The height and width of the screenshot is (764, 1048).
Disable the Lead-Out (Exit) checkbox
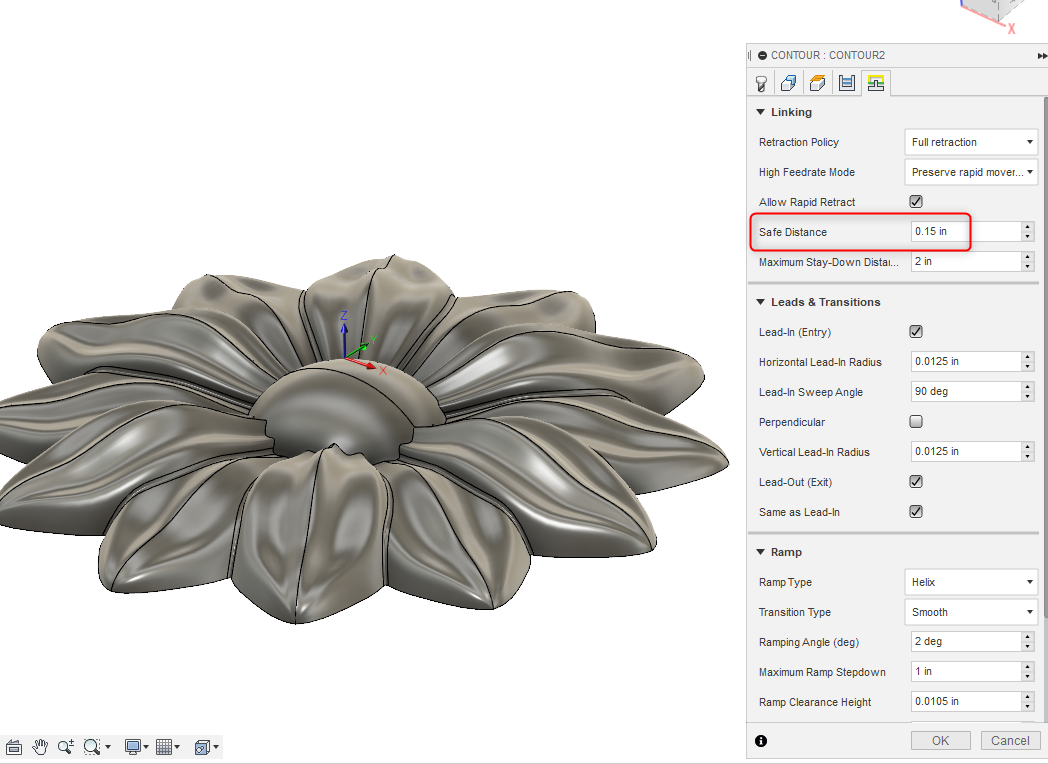coord(915,481)
